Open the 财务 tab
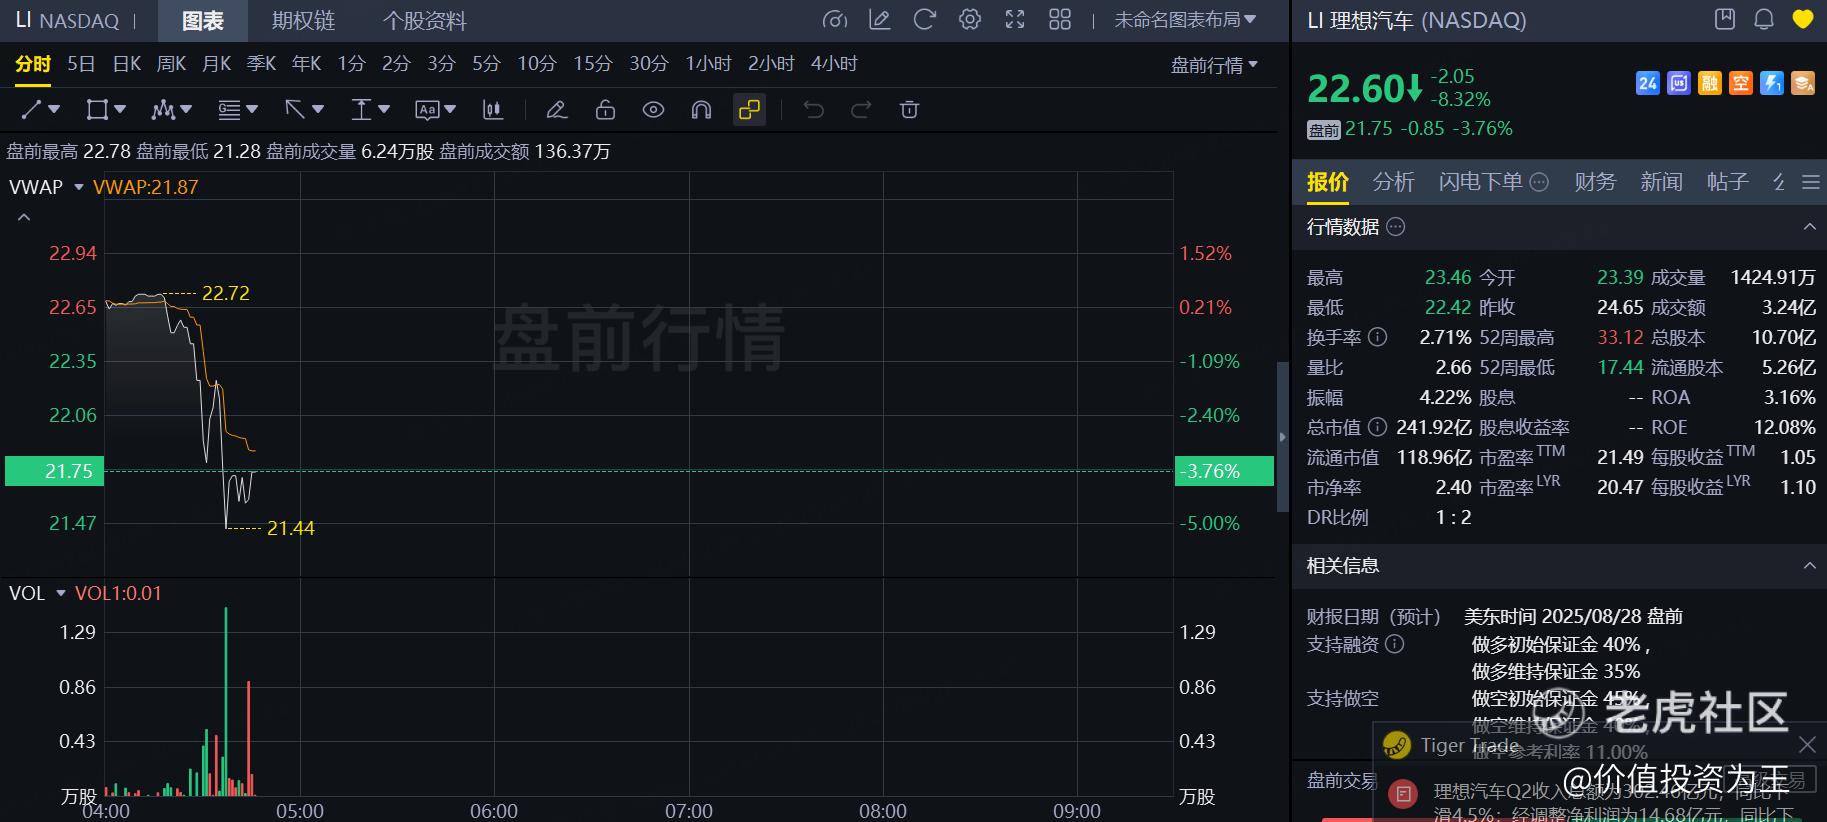The height and width of the screenshot is (822, 1827). click(1594, 182)
